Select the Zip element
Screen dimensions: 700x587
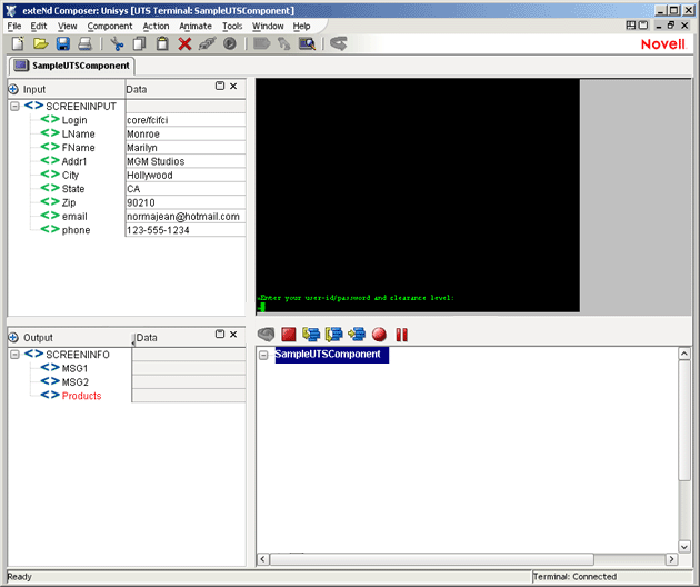[x=69, y=203]
